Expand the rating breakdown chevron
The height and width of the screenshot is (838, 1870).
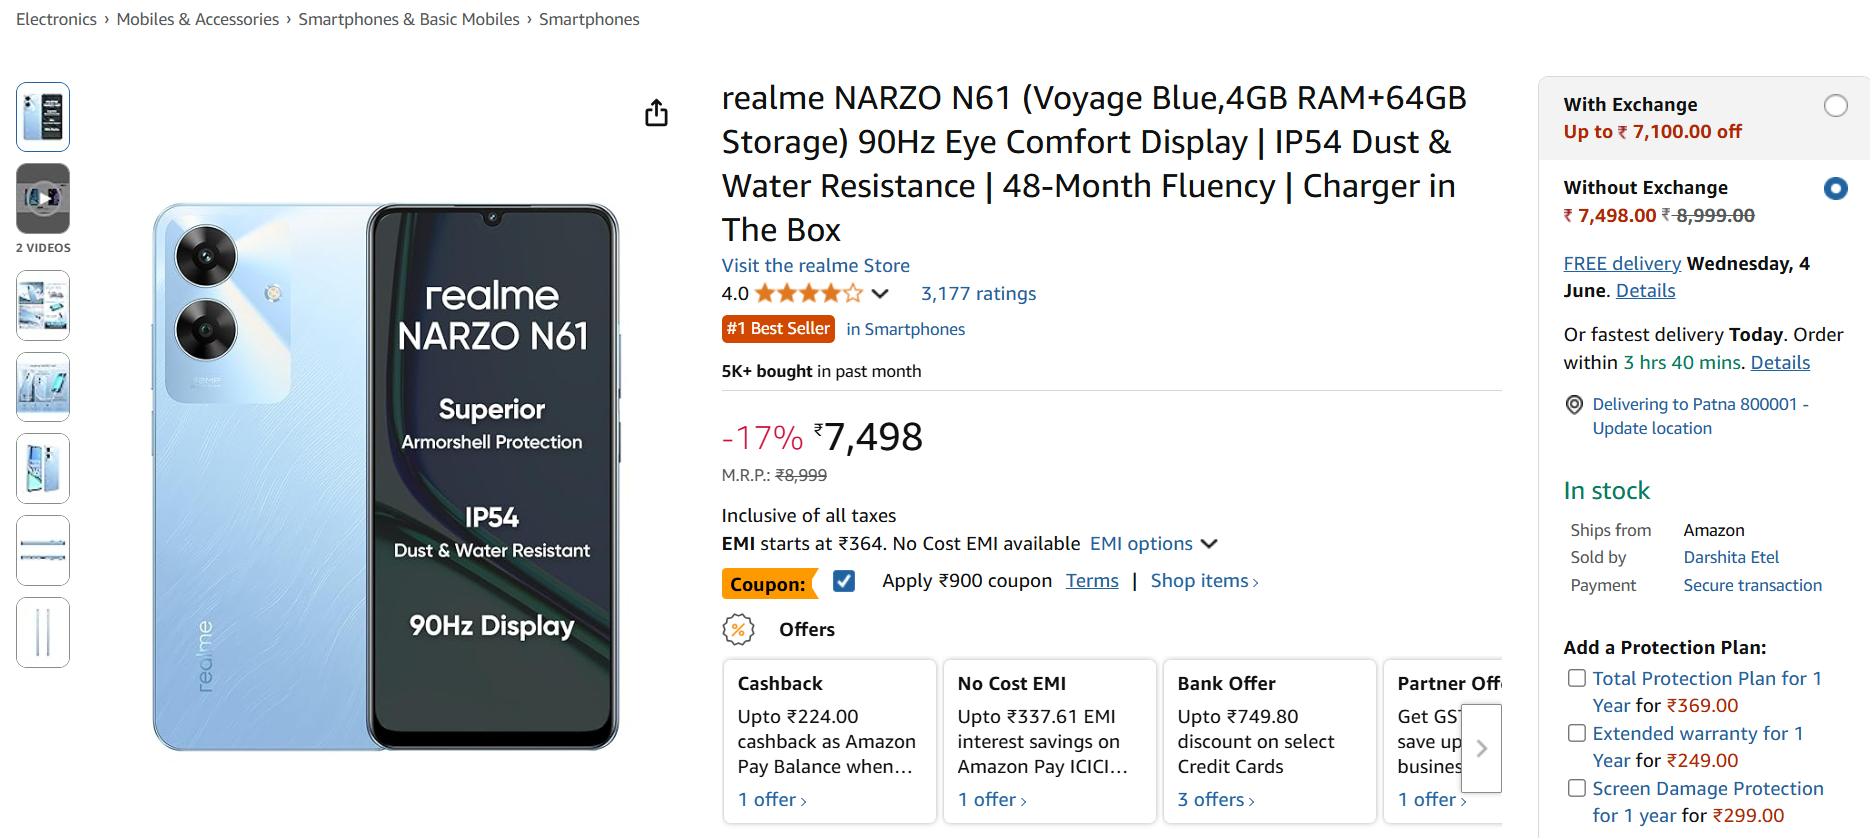coord(880,294)
